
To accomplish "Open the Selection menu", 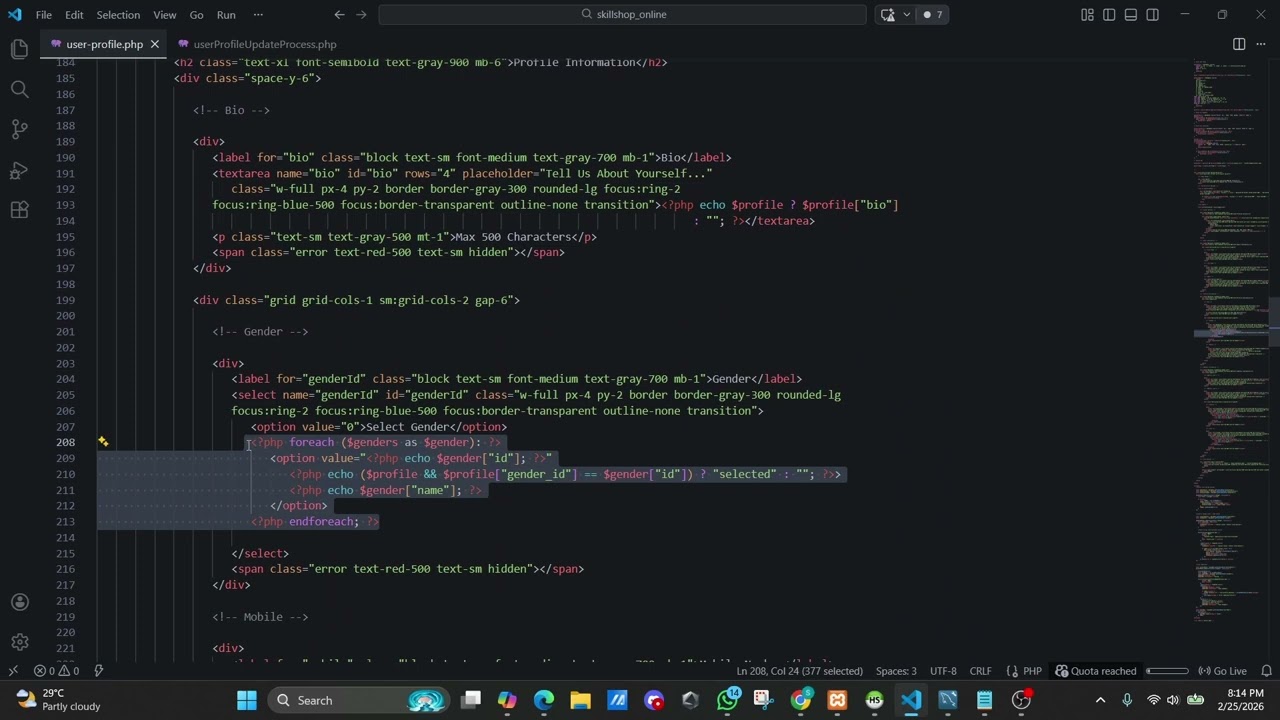I will 118,15.
